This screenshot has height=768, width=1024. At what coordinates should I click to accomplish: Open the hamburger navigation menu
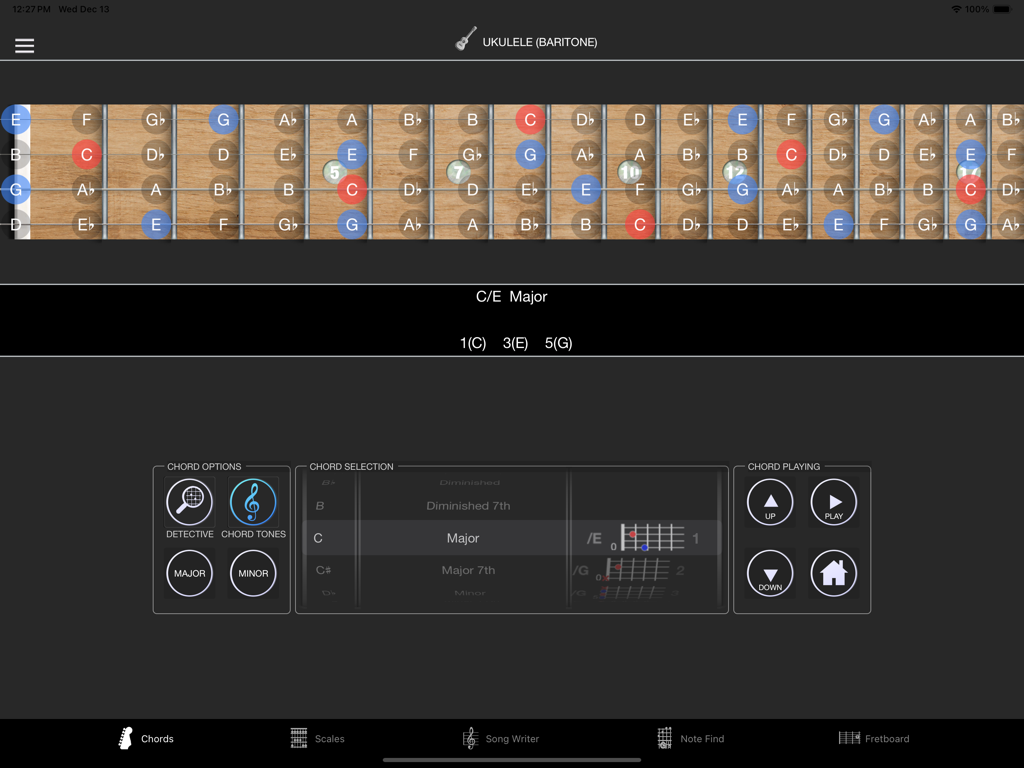tap(24, 45)
